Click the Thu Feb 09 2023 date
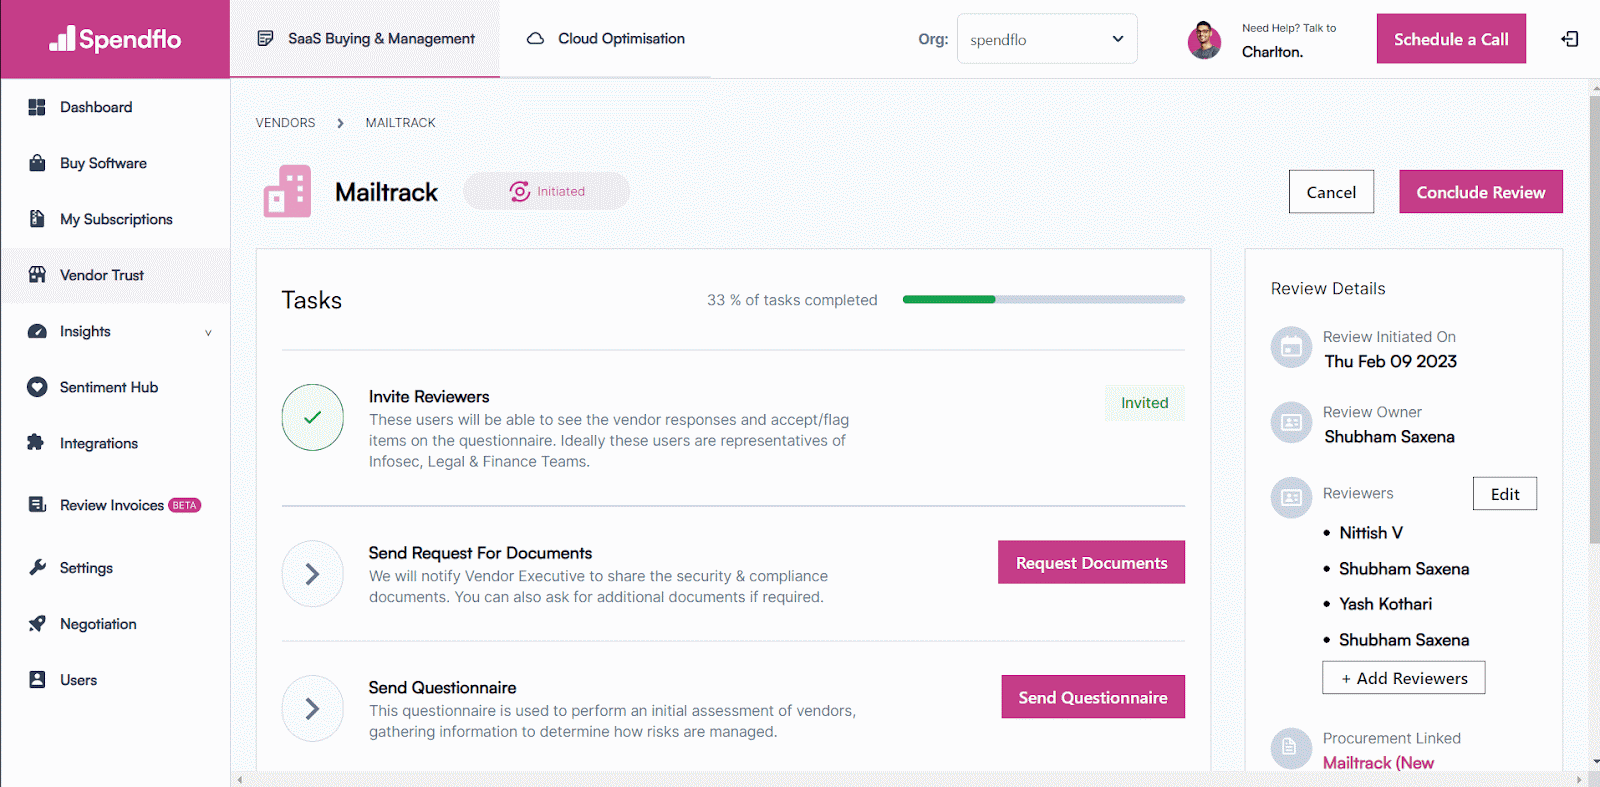The height and width of the screenshot is (787, 1600). (x=1391, y=361)
